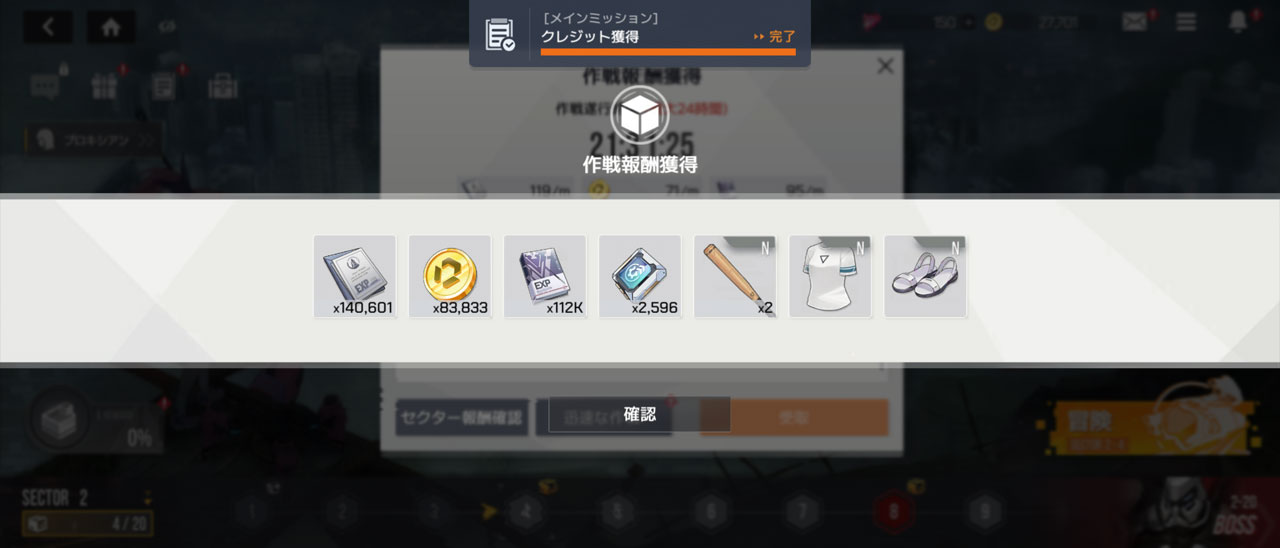This screenshot has height=548, width=1280.
Task: Select the white shoes equipment reward
Action: [925, 276]
